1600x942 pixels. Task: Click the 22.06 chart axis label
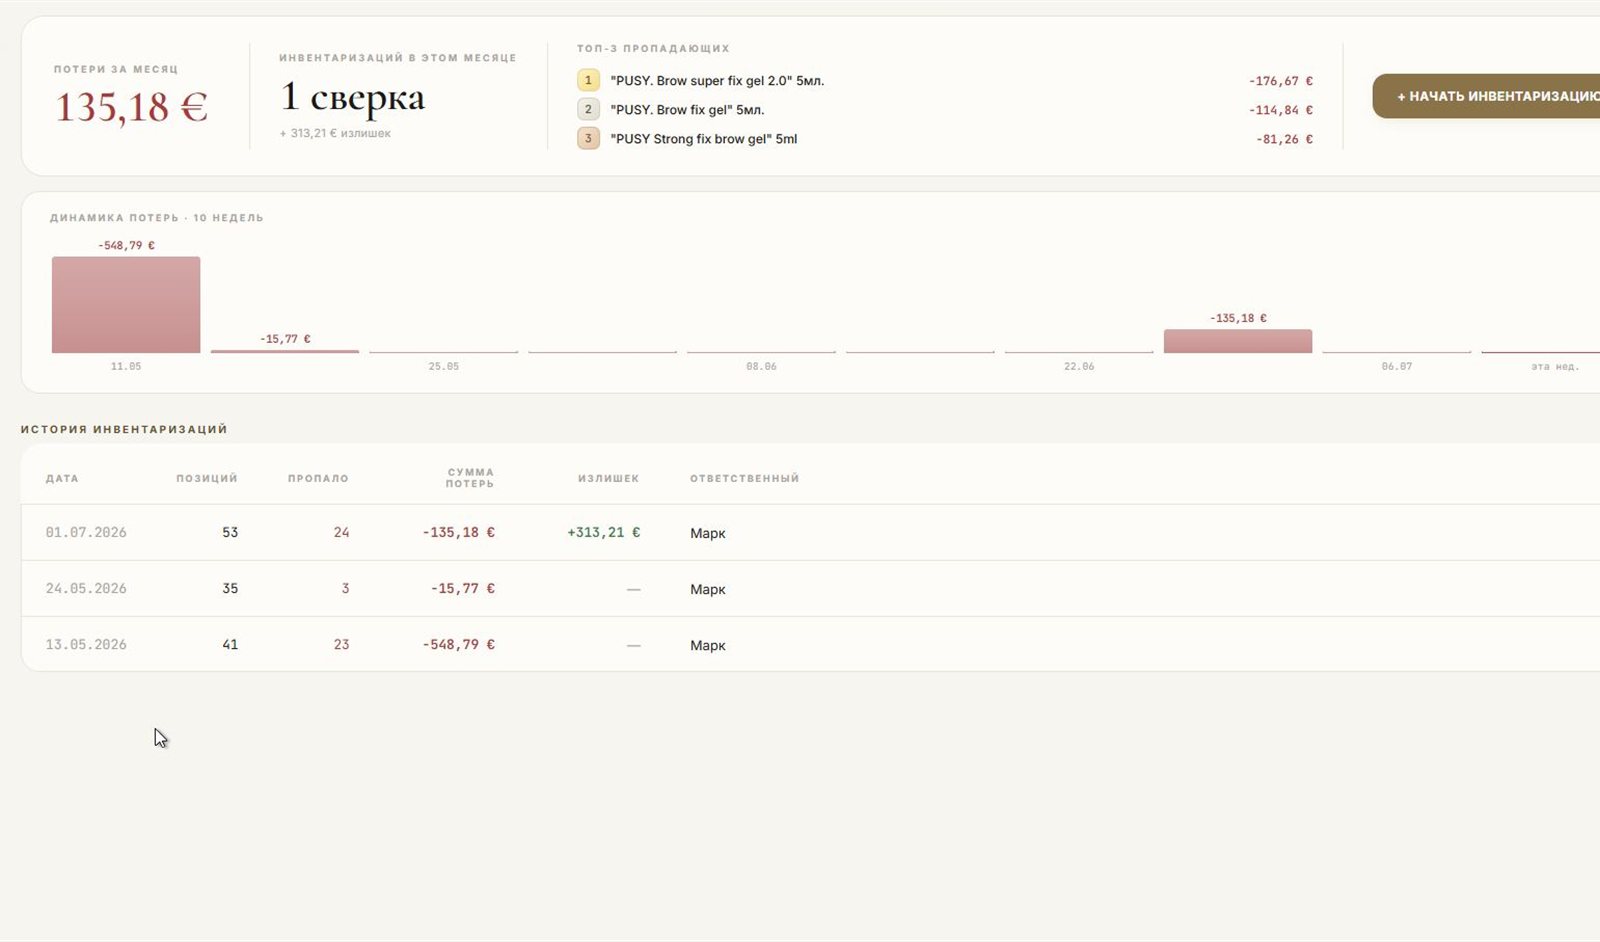(x=1079, y=367)
